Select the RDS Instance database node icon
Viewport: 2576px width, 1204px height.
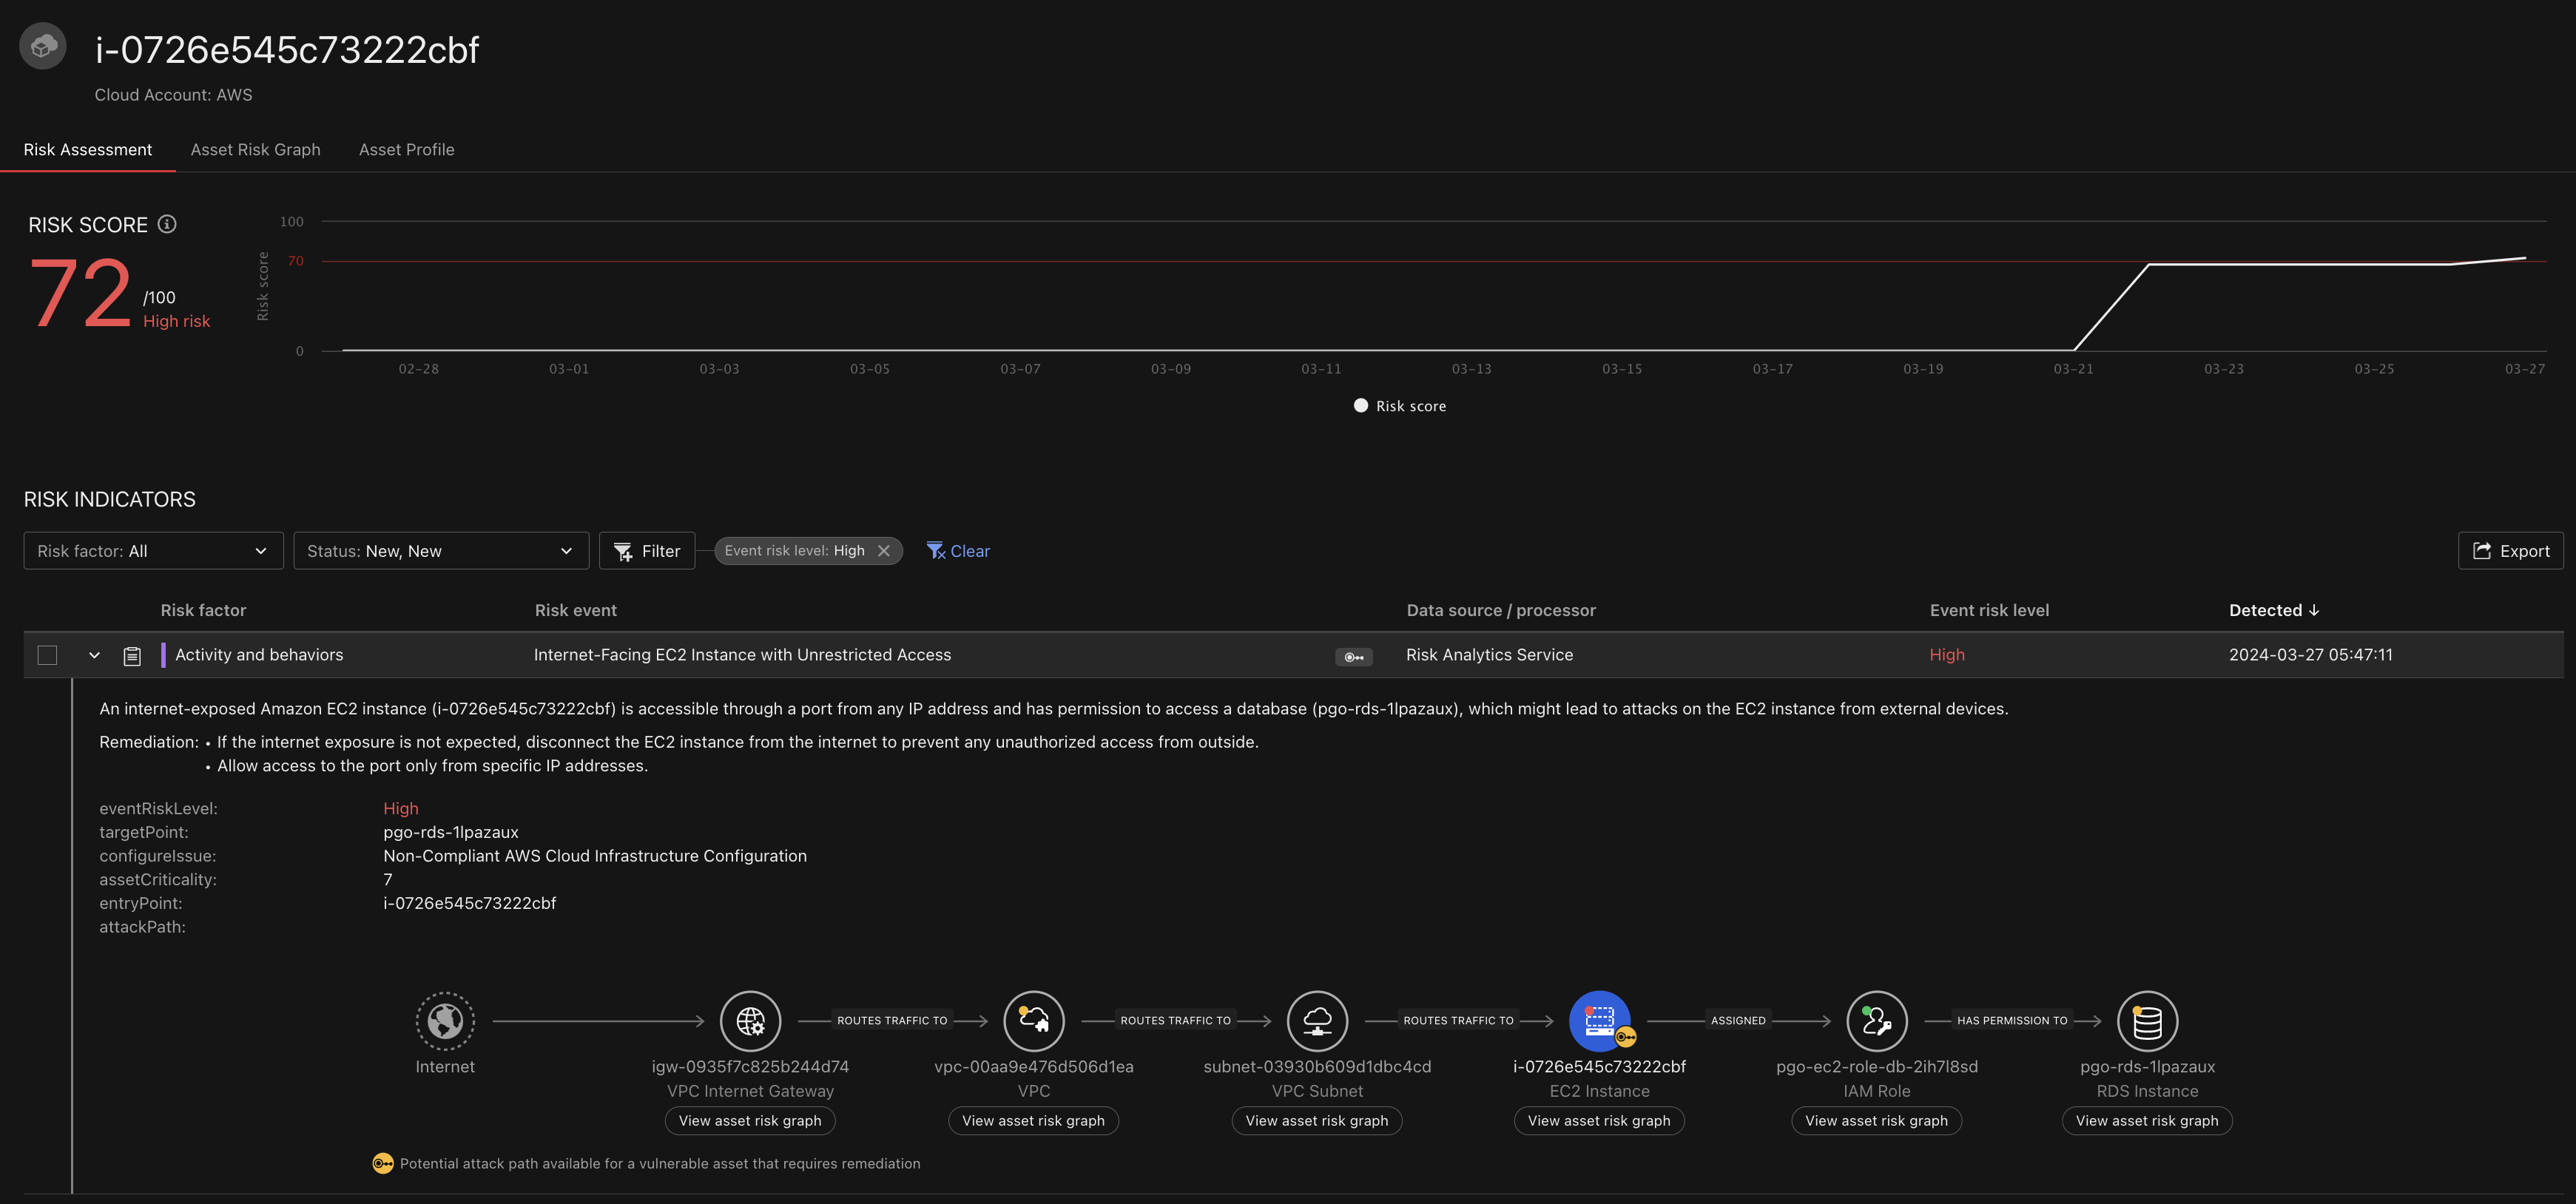(2147, 1021)
